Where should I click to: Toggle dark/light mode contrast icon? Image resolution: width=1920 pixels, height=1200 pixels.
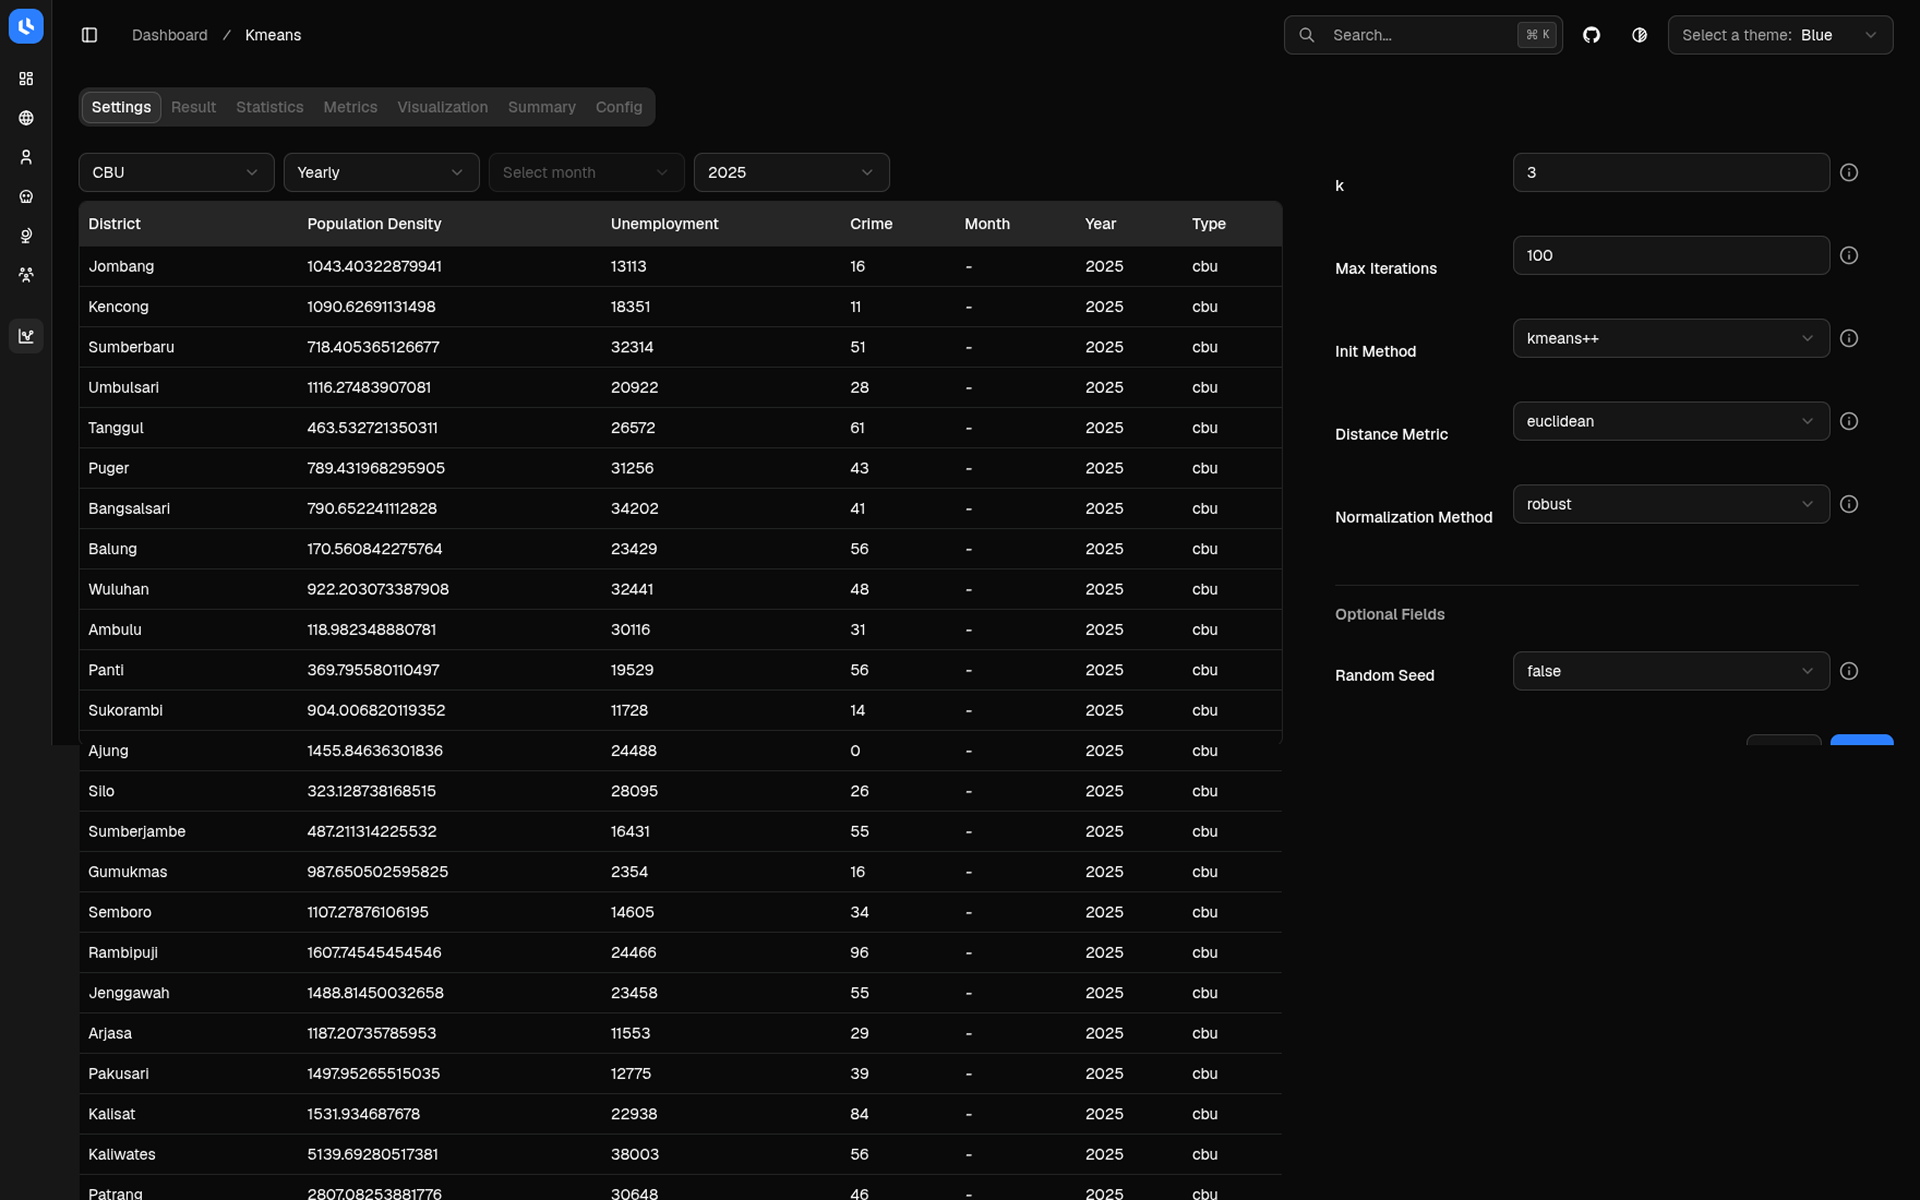(x=1639, y=35)
